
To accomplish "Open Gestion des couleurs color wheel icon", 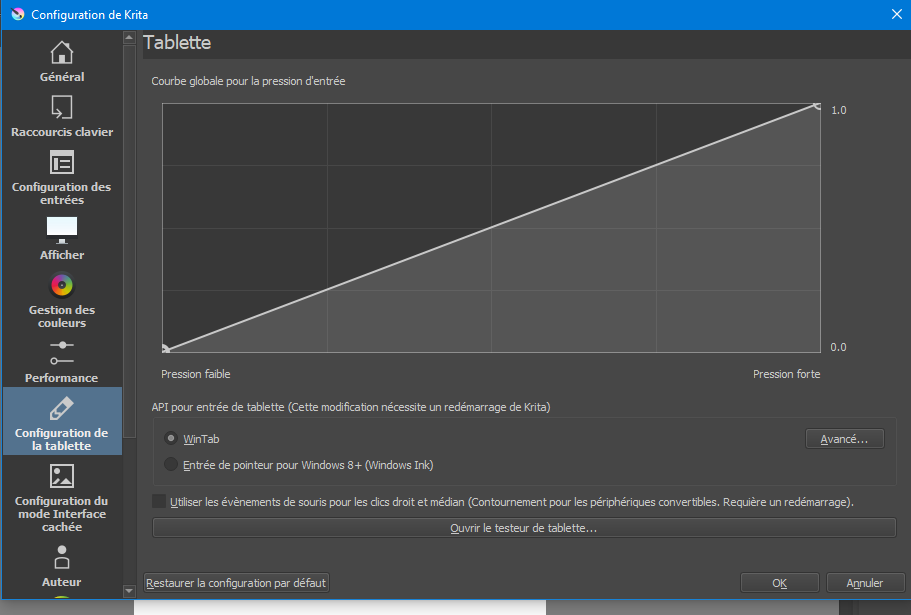I will point(62,285).
